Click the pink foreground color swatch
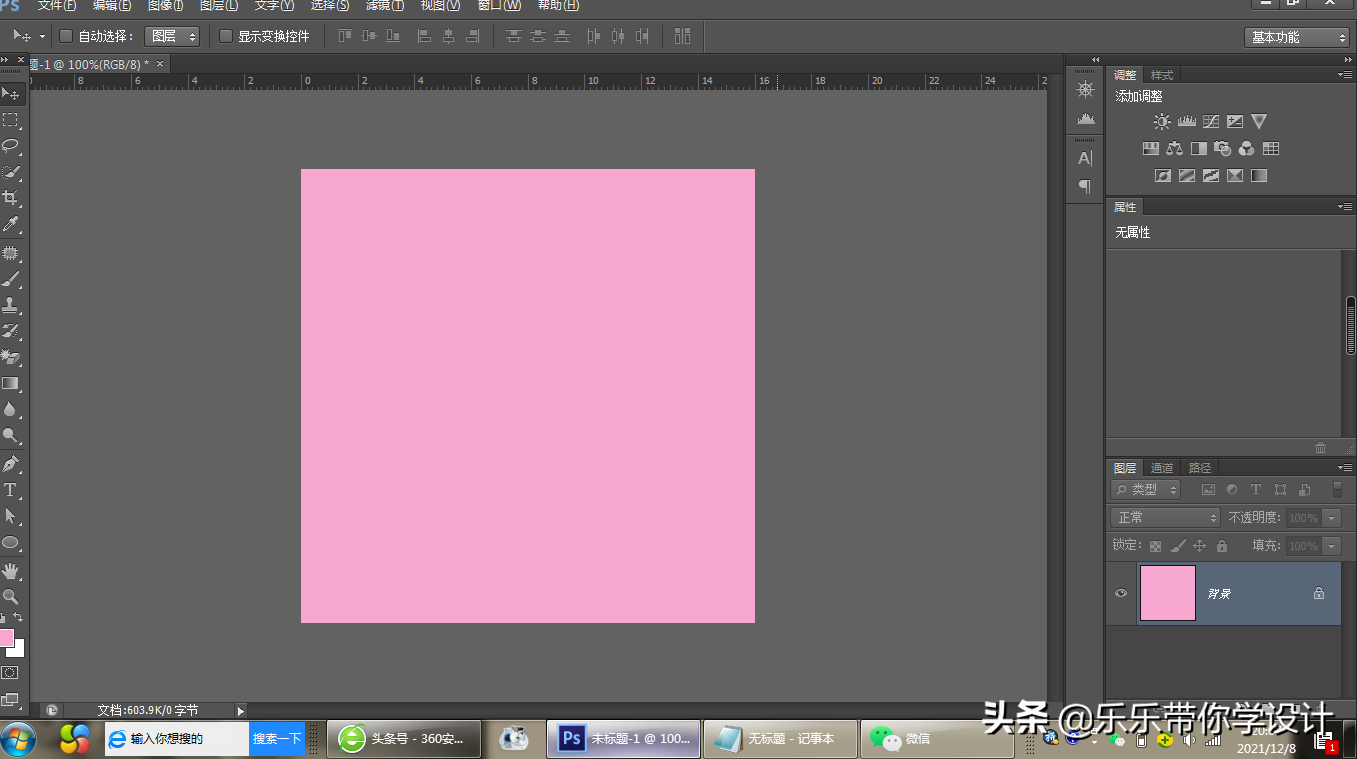The width and height of the screenshot is (1357, 759). [6, 638]
